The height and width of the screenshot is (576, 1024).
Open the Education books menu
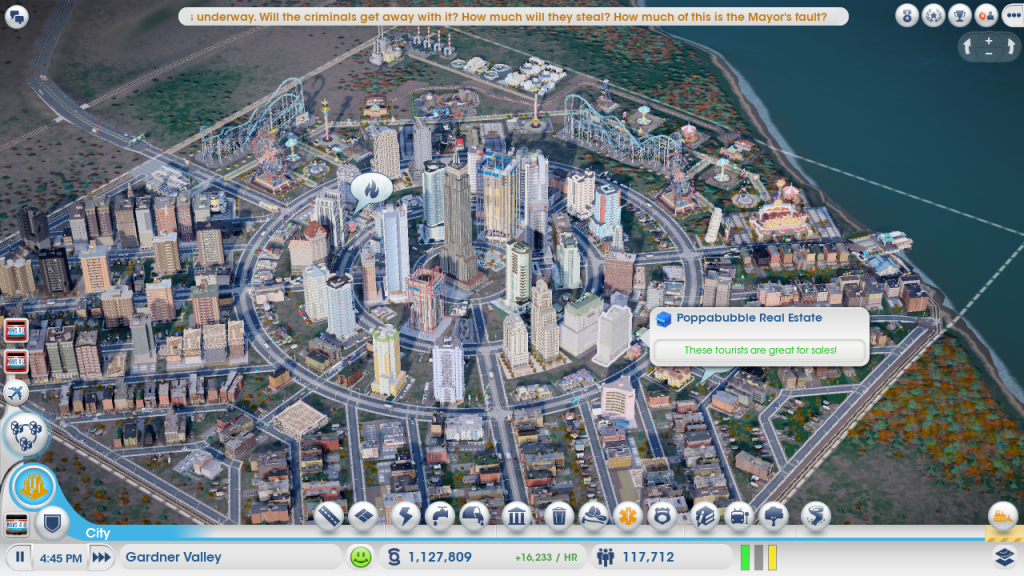pos(705,517)
